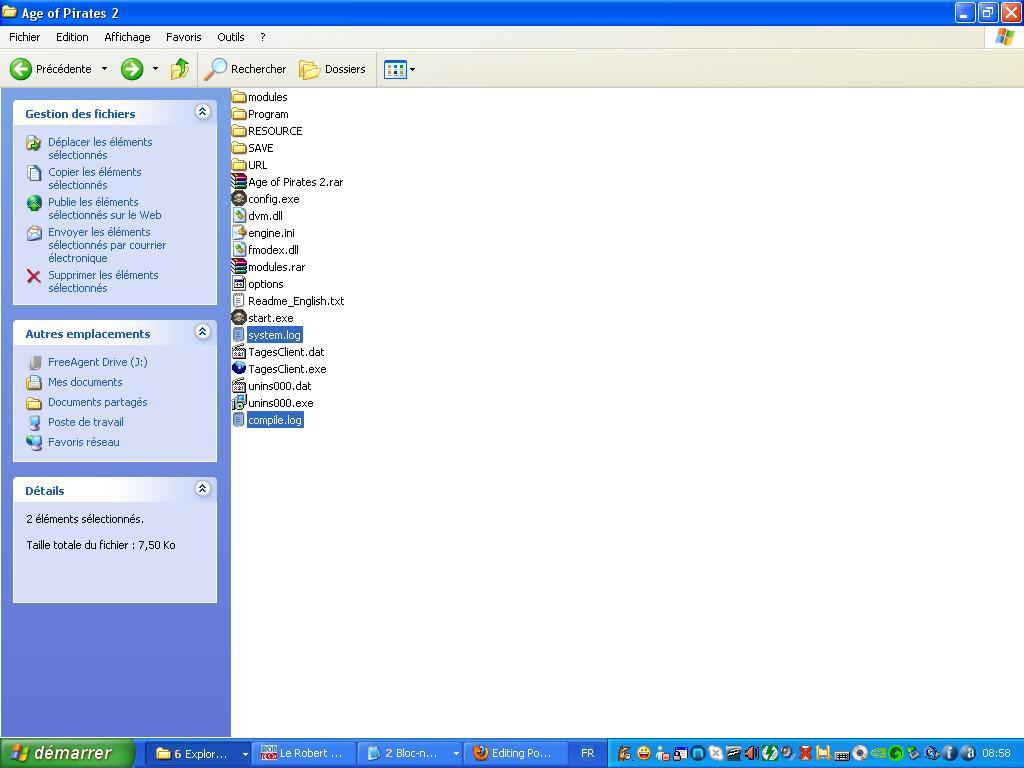Go to Documents partagés
1024x768 pixels.
coord(97,402)
